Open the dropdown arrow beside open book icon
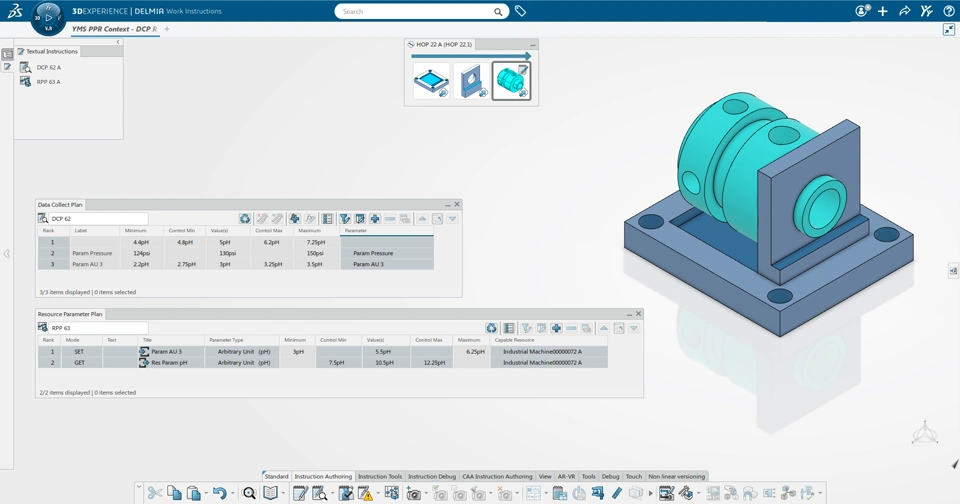 click(x=283, y=494)
